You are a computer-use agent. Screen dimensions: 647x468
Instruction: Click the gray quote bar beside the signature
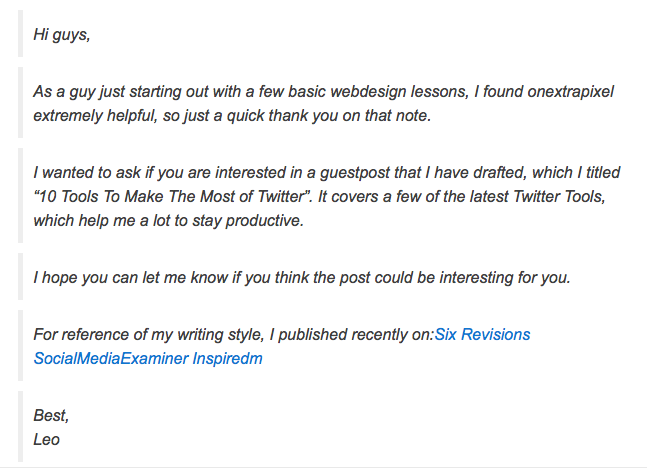[20, 427]
